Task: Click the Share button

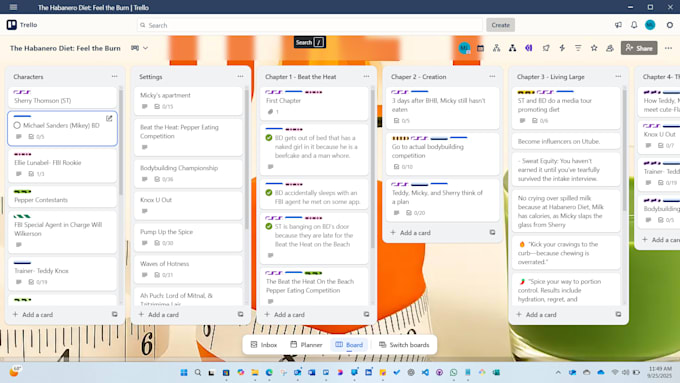Action: pos(639,48)
